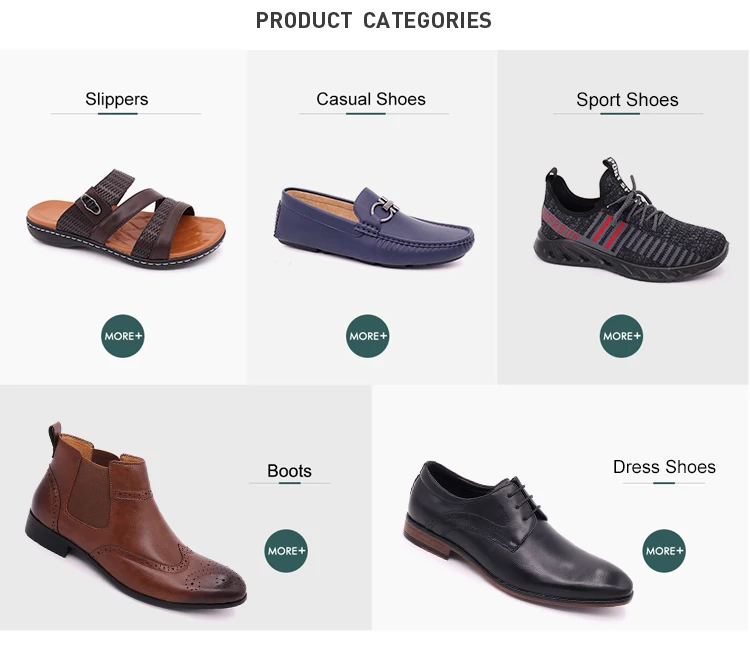
Task: Click the PRODUCT CATEGORIES heading
Action: coord(374,21)
